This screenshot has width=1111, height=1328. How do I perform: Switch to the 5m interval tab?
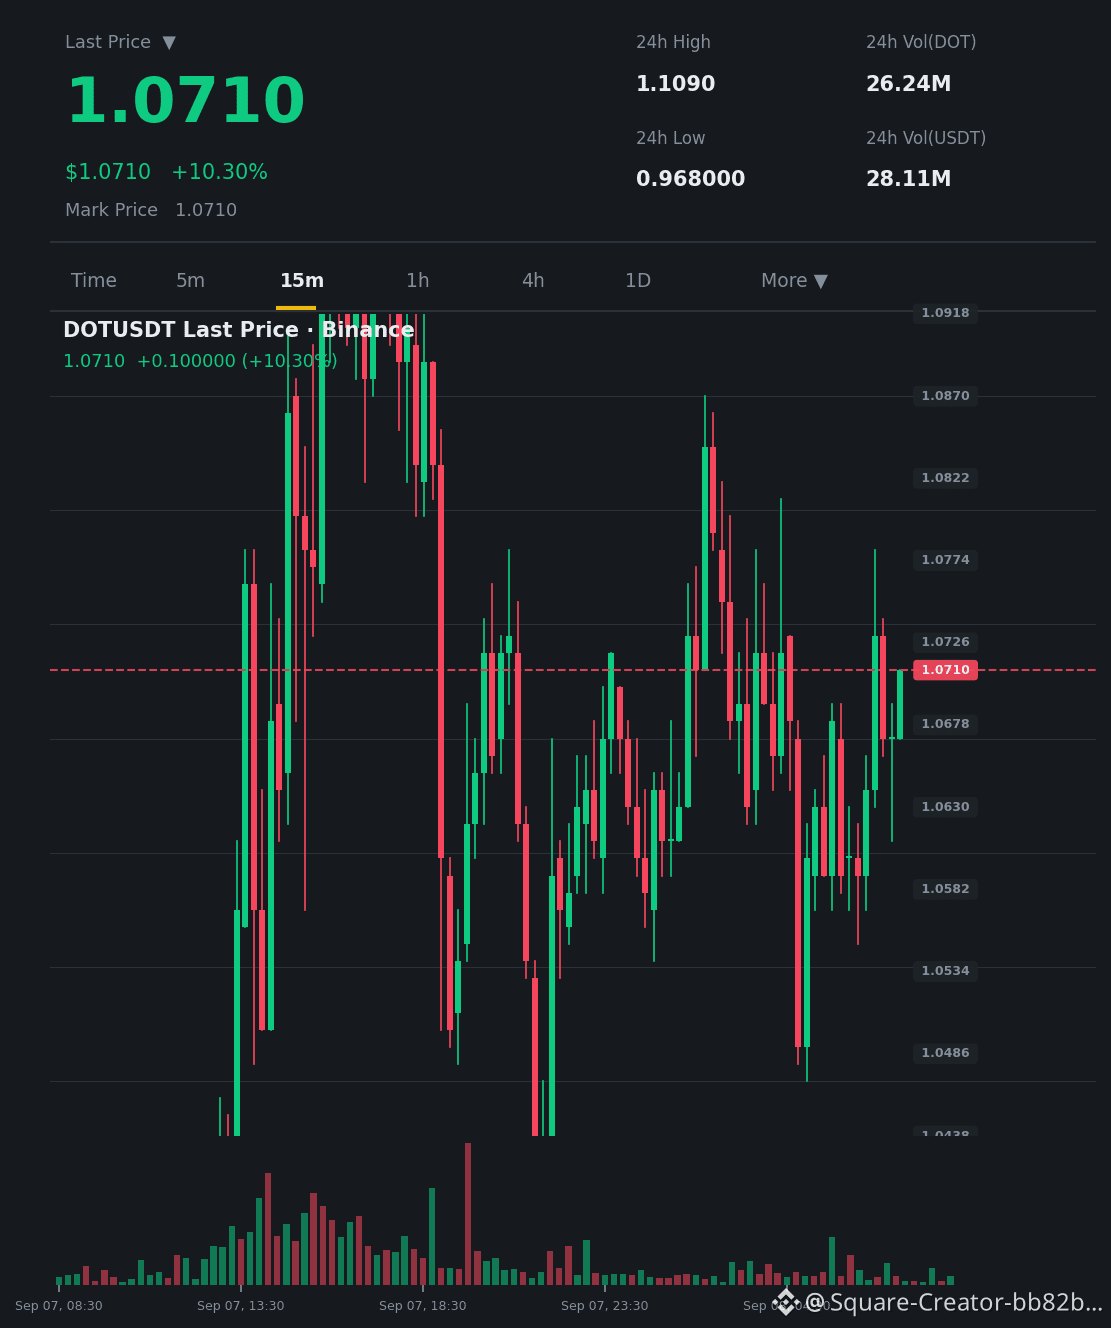pyautogui.click(x=190, y=281)
